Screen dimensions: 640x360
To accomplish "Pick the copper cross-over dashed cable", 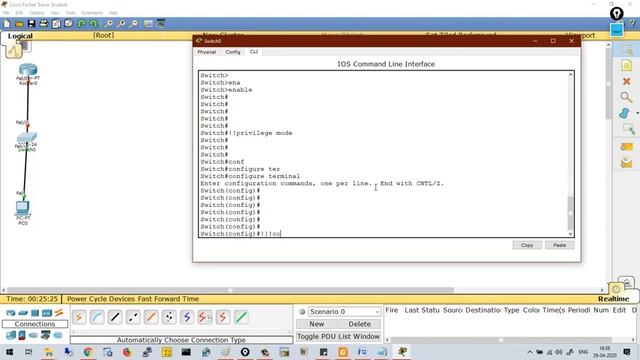I will pyautogui.click(x=133, y=317).
